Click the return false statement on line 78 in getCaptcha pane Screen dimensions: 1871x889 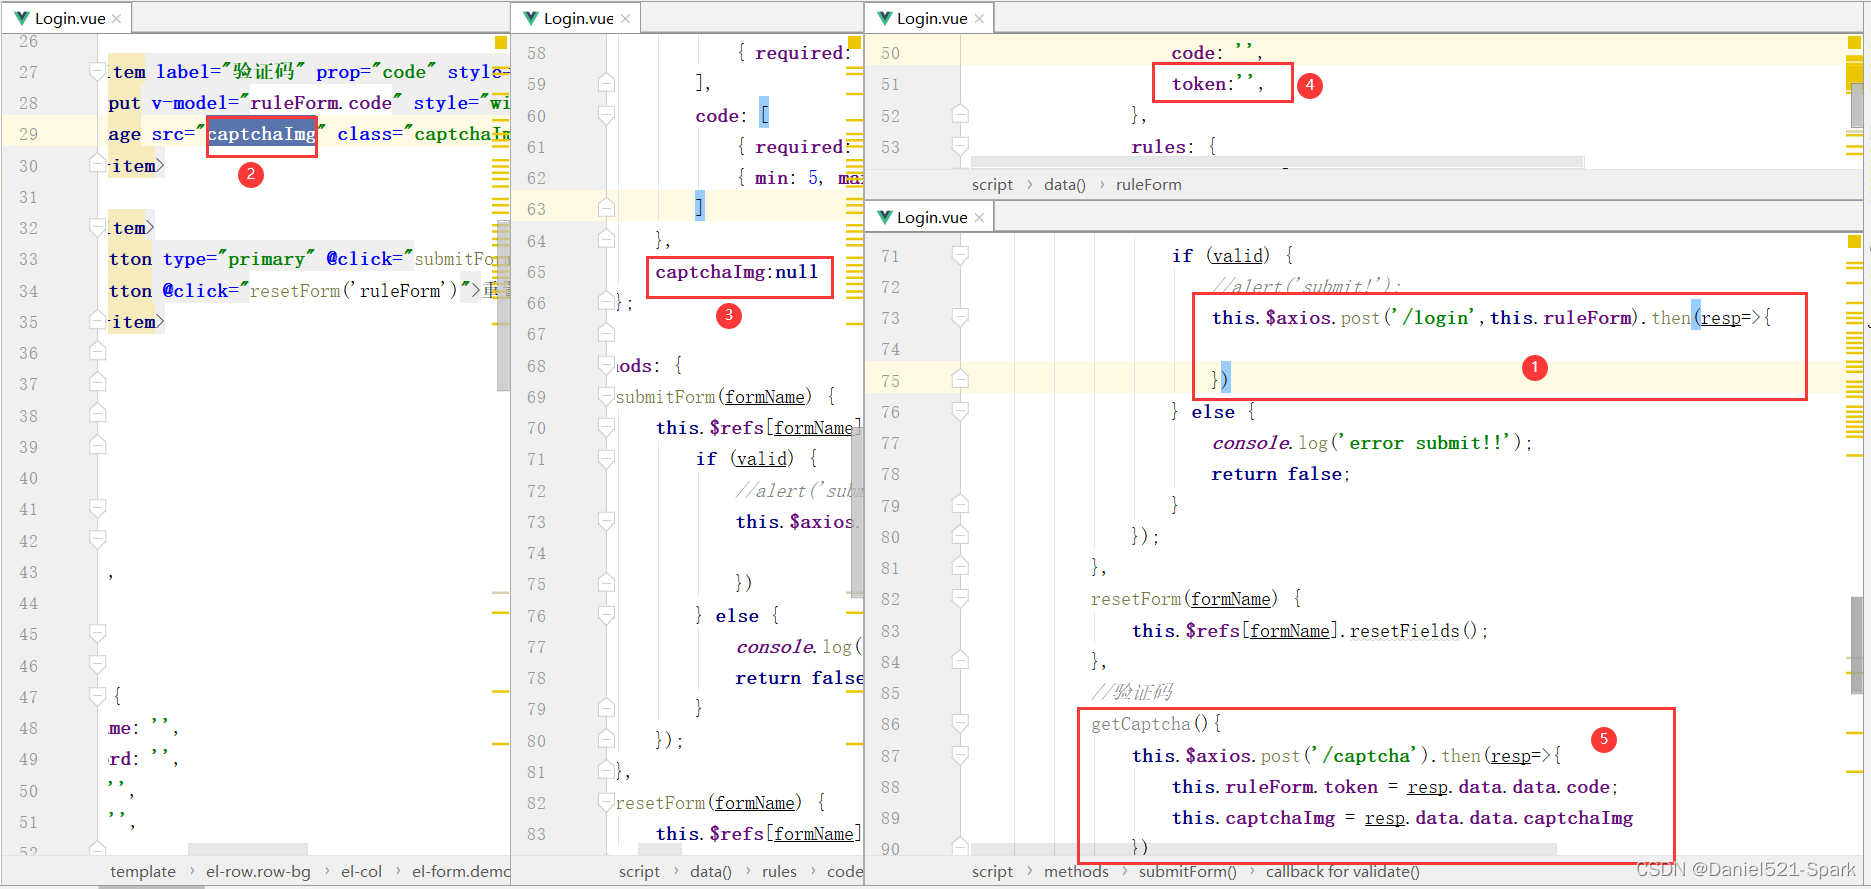pos(1280,474)
